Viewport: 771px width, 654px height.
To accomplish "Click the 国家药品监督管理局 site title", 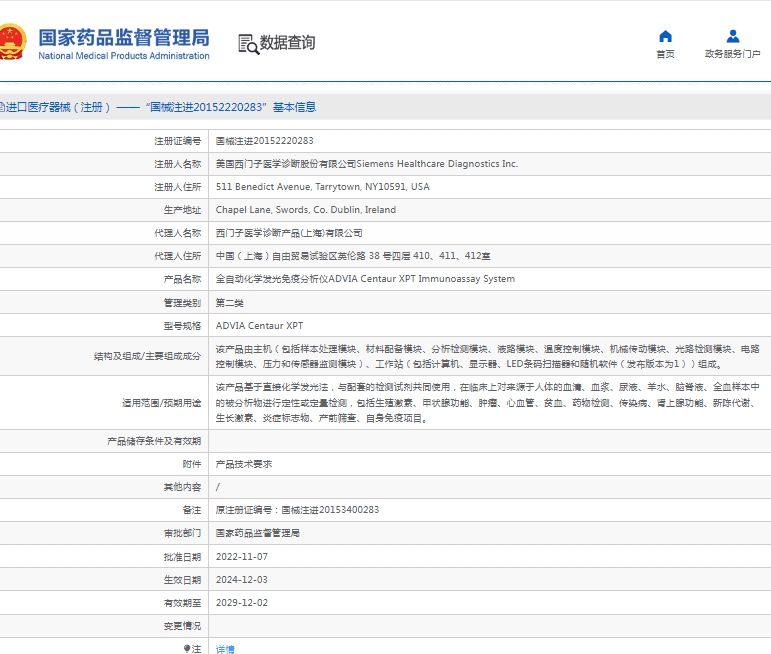I will (x=123, y=37).
